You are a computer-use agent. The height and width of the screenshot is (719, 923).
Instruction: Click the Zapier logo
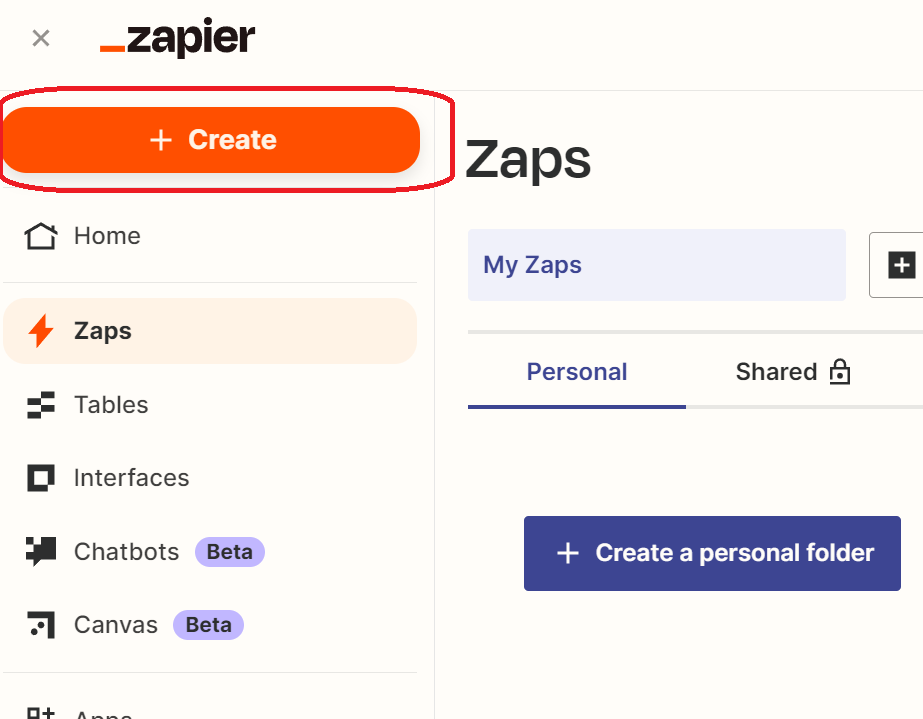tap(178, 39)
